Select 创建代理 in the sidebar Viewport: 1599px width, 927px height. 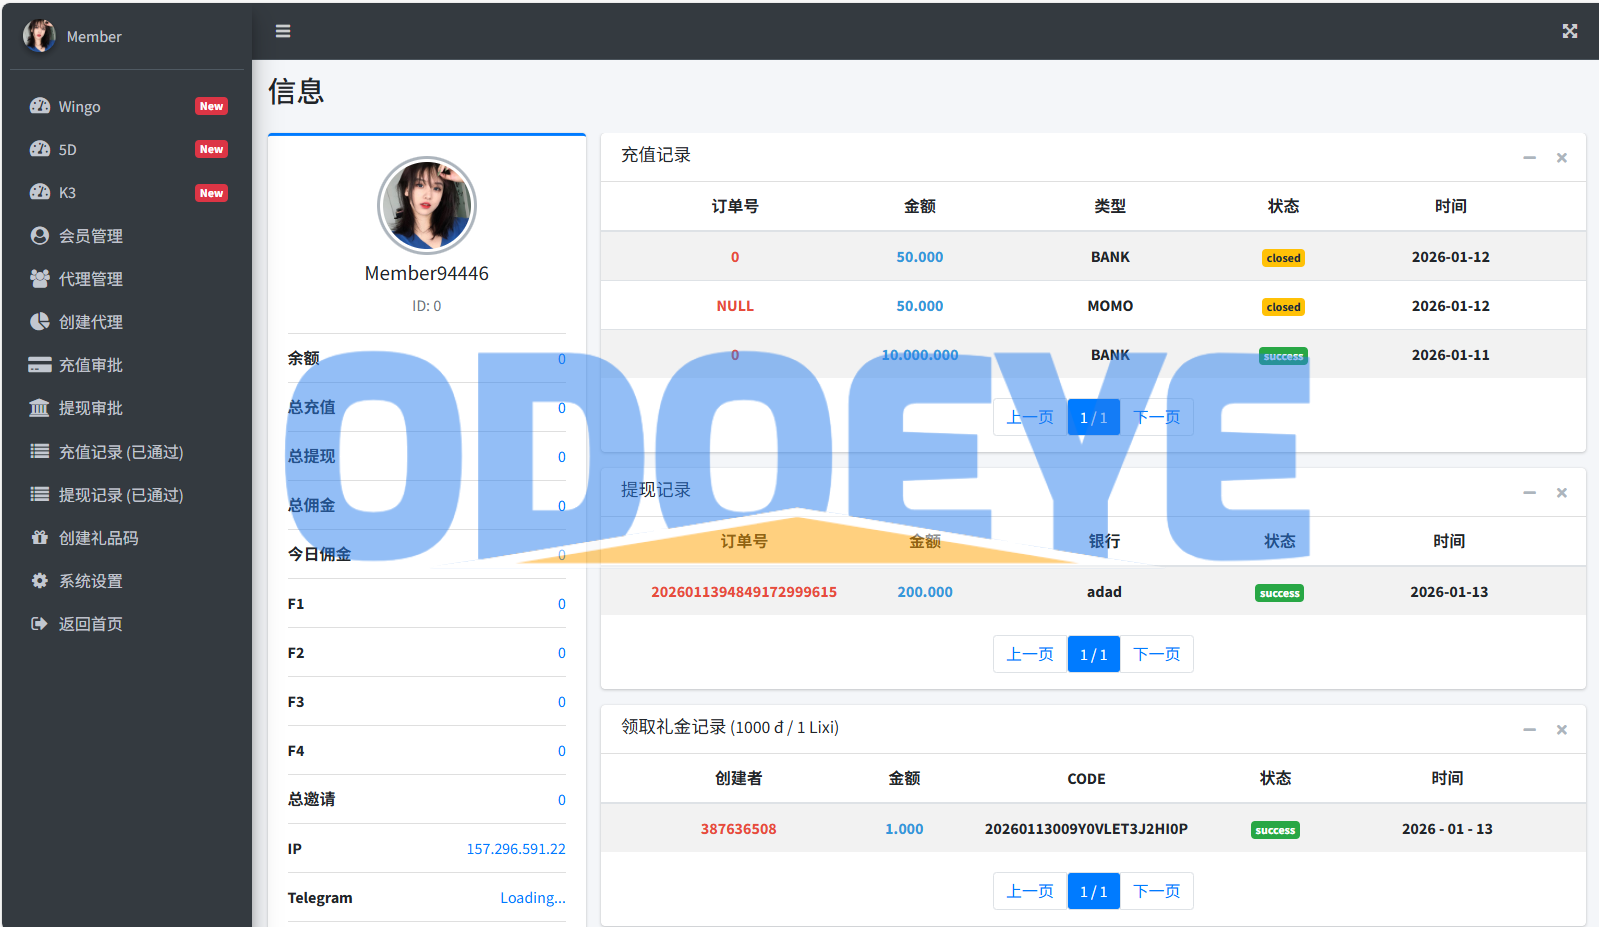(x=90, y=322)
